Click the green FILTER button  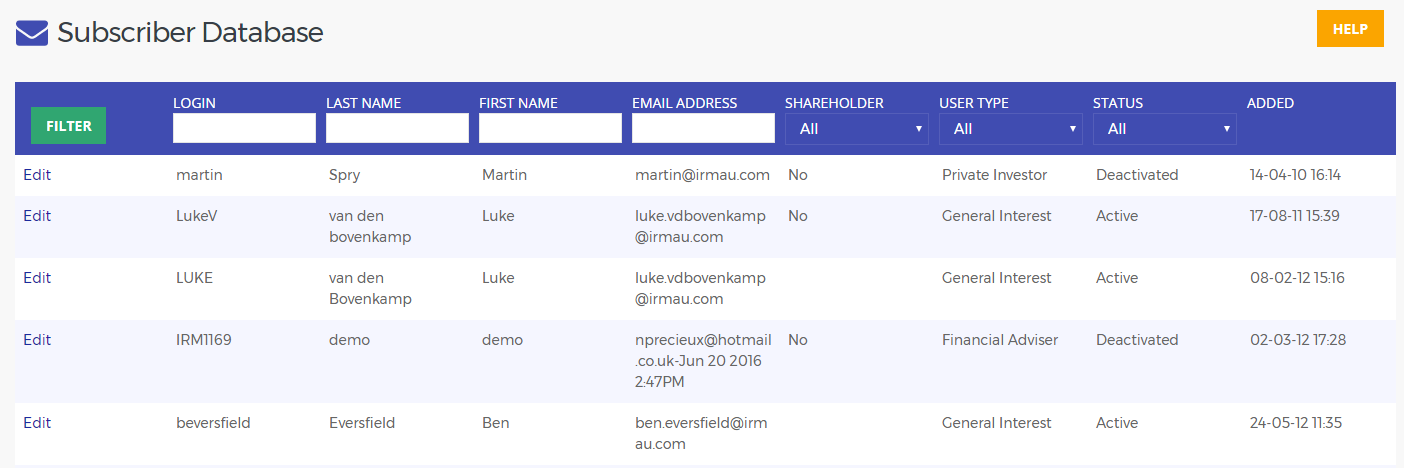coord(68,126)
